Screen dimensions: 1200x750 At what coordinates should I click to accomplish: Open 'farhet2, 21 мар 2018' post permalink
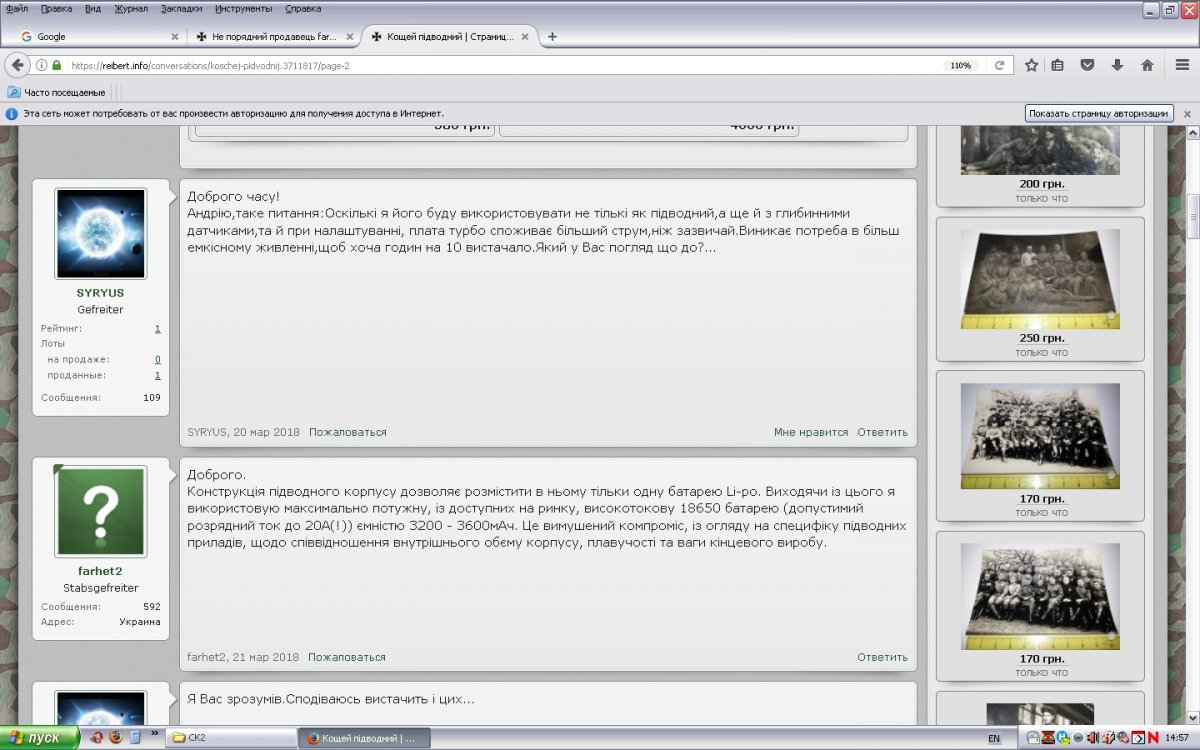(x=243, y=658)
